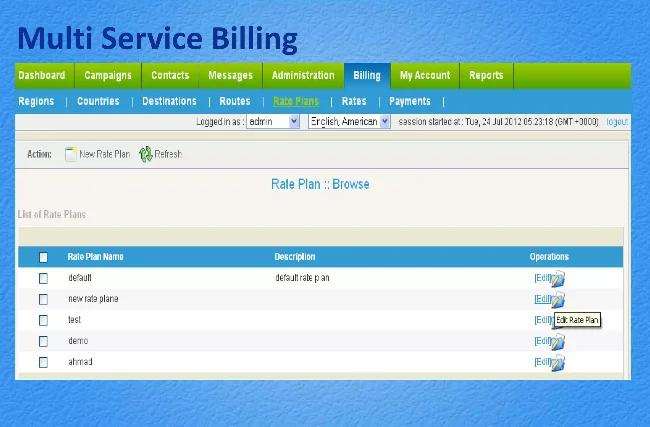Viewport: 650px width, 427px height.
Task: Click the edit pencil icon for ahmad plan
Action: [558, 363]
